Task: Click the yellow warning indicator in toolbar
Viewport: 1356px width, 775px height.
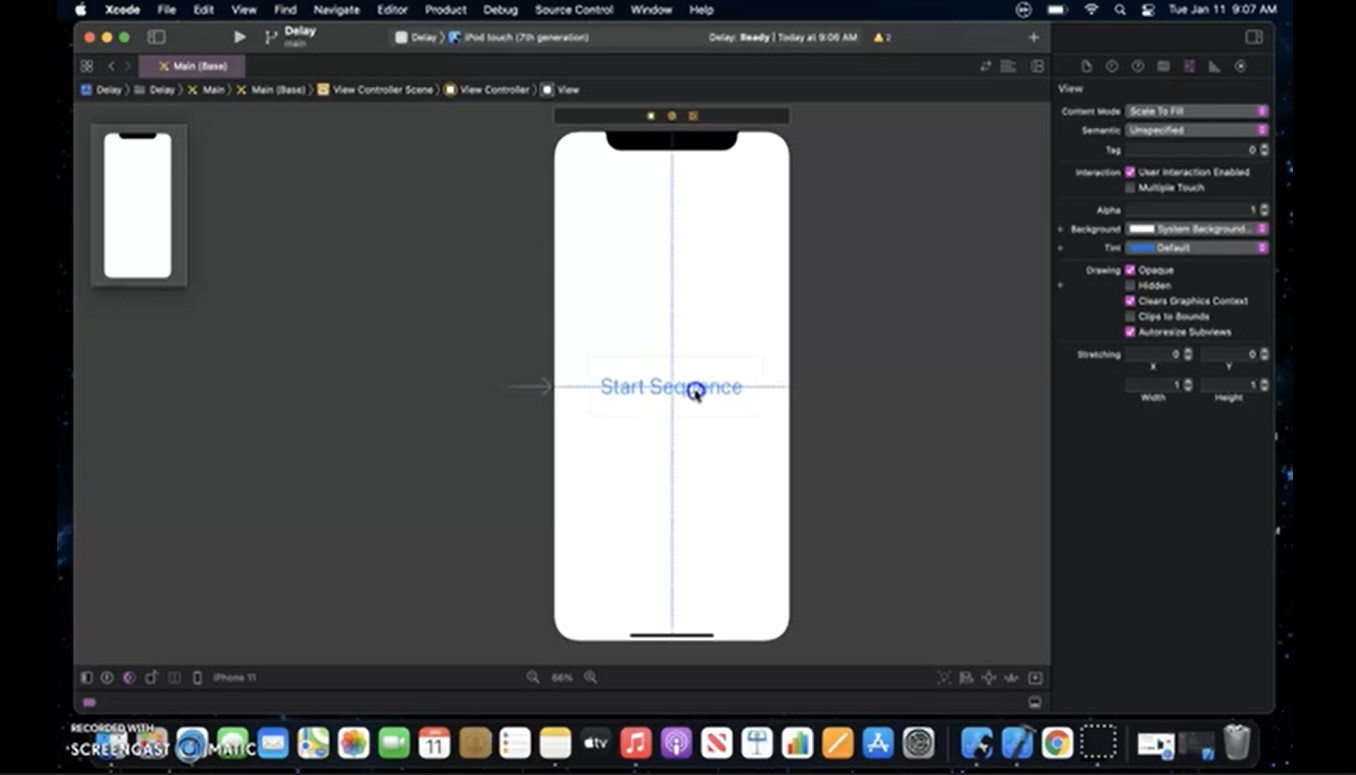Action: coord(881,37)
